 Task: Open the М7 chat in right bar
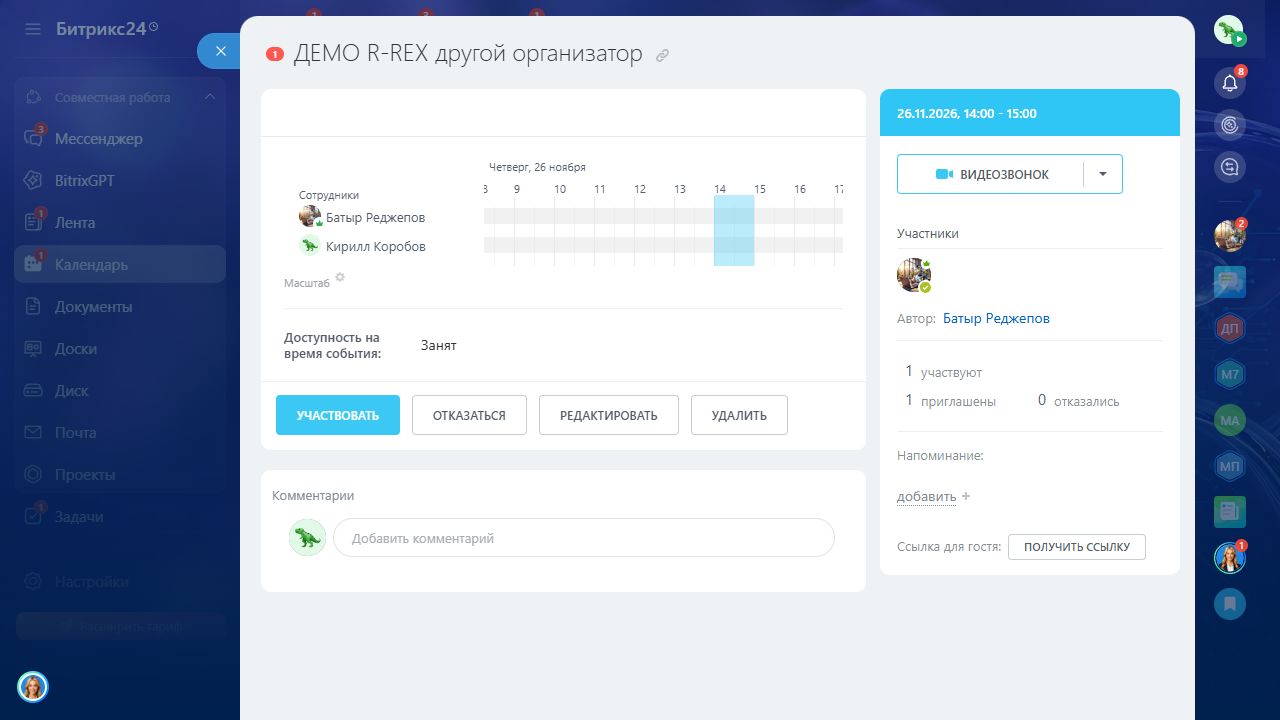(x=1230, y=375)
